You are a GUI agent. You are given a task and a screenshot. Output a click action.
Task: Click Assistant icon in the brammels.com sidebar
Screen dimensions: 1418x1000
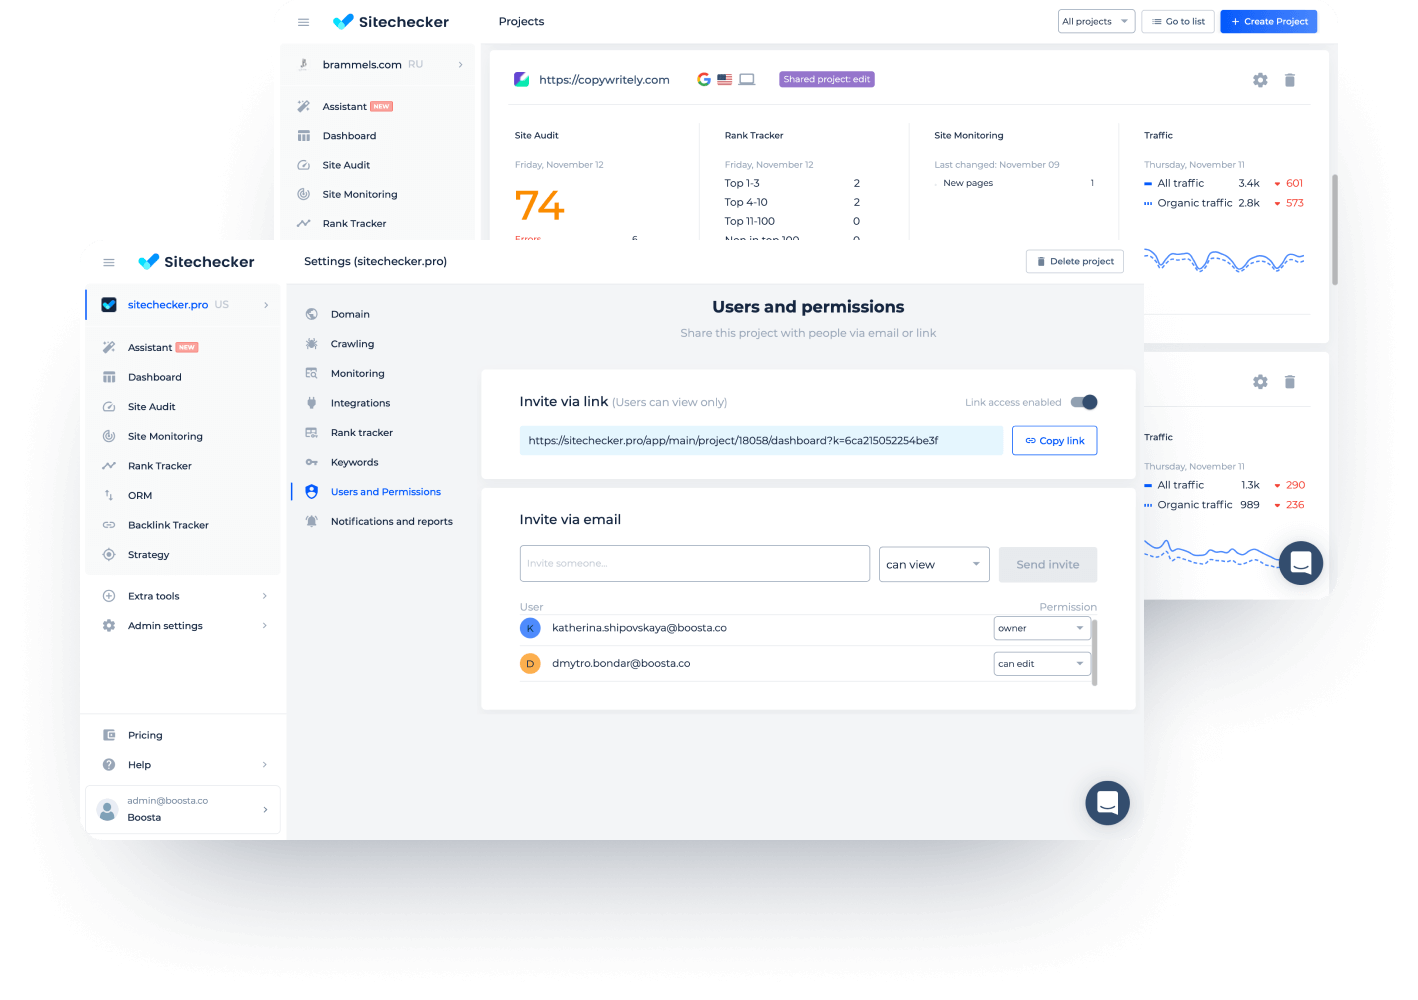[303, 107]
